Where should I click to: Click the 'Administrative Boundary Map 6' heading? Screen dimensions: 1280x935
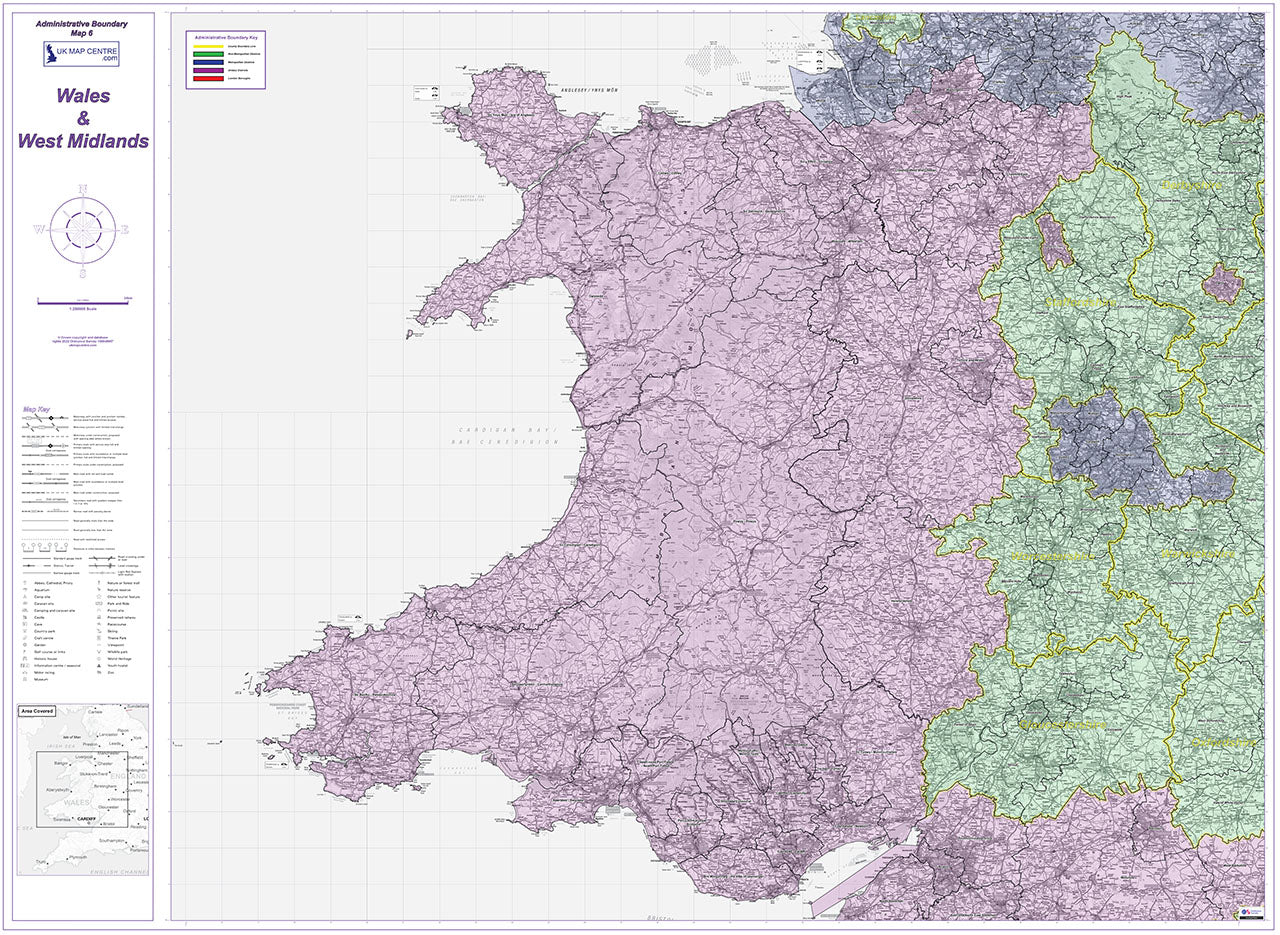(x=82, y=27)
